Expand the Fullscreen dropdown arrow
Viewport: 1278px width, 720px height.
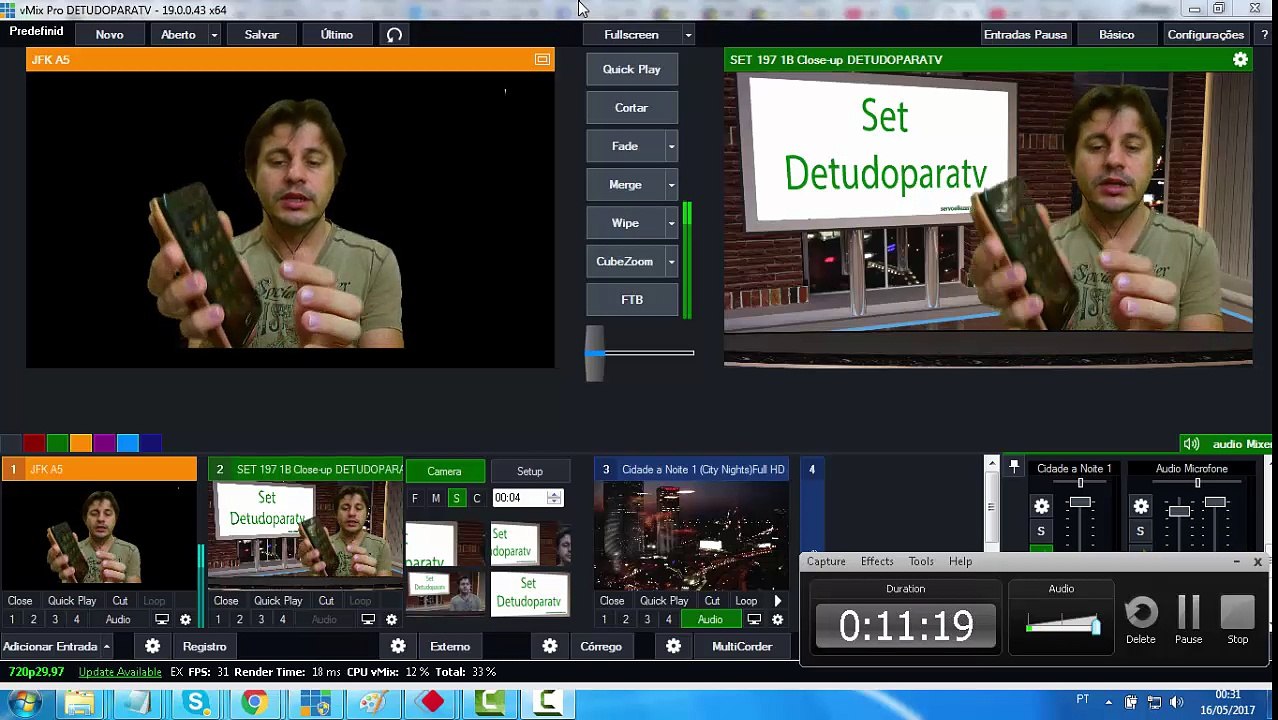(x=688, y=35)
